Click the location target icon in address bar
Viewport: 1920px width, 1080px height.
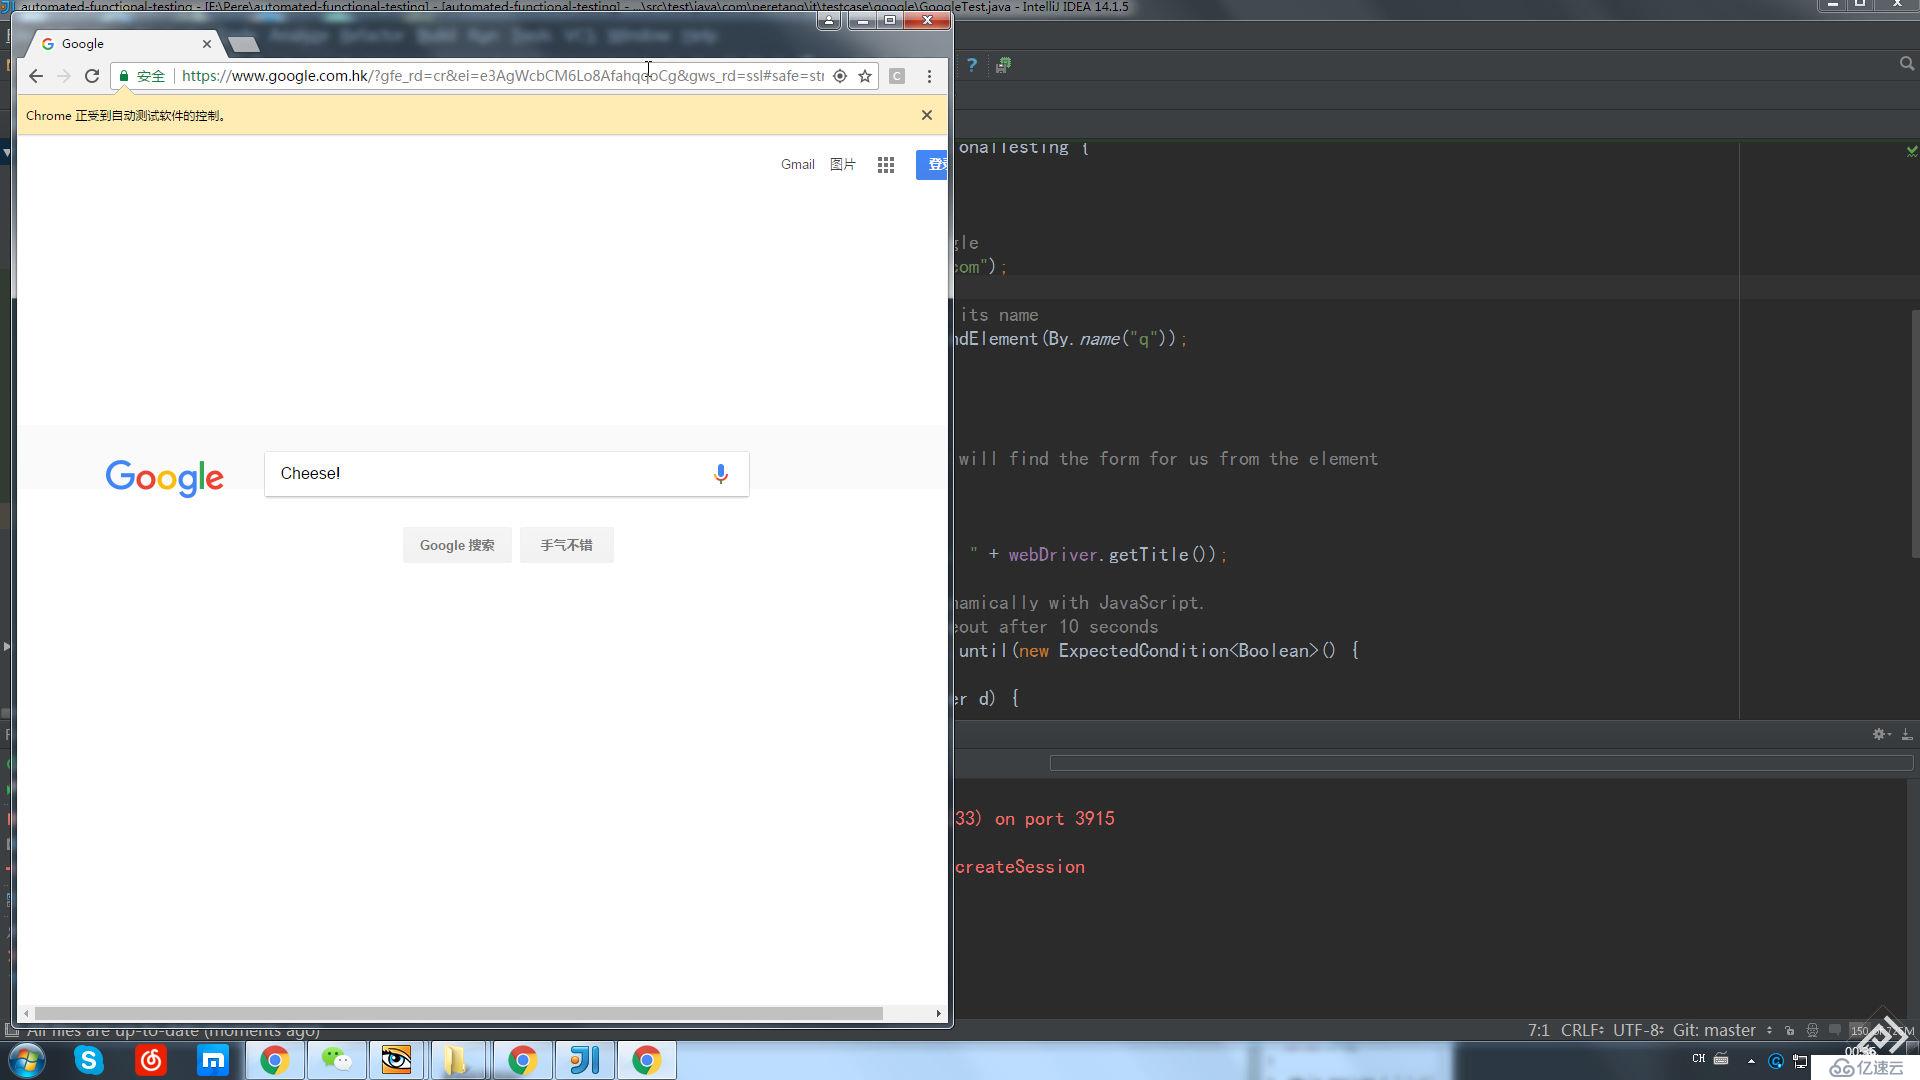[840, 76]
